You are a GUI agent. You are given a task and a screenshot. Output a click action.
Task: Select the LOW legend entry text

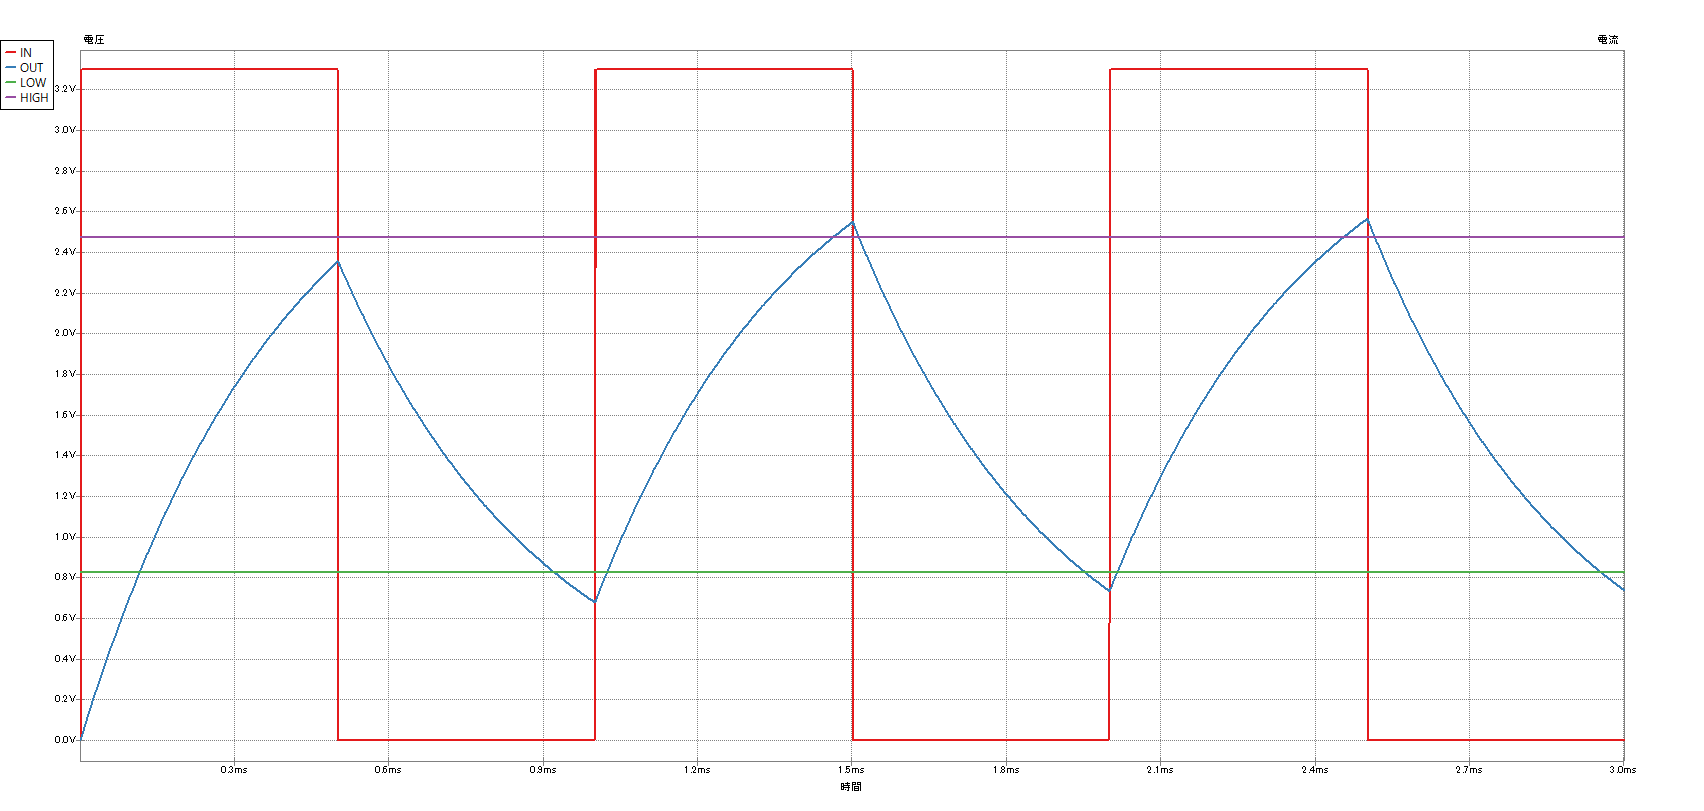click(x=33, y=83)
